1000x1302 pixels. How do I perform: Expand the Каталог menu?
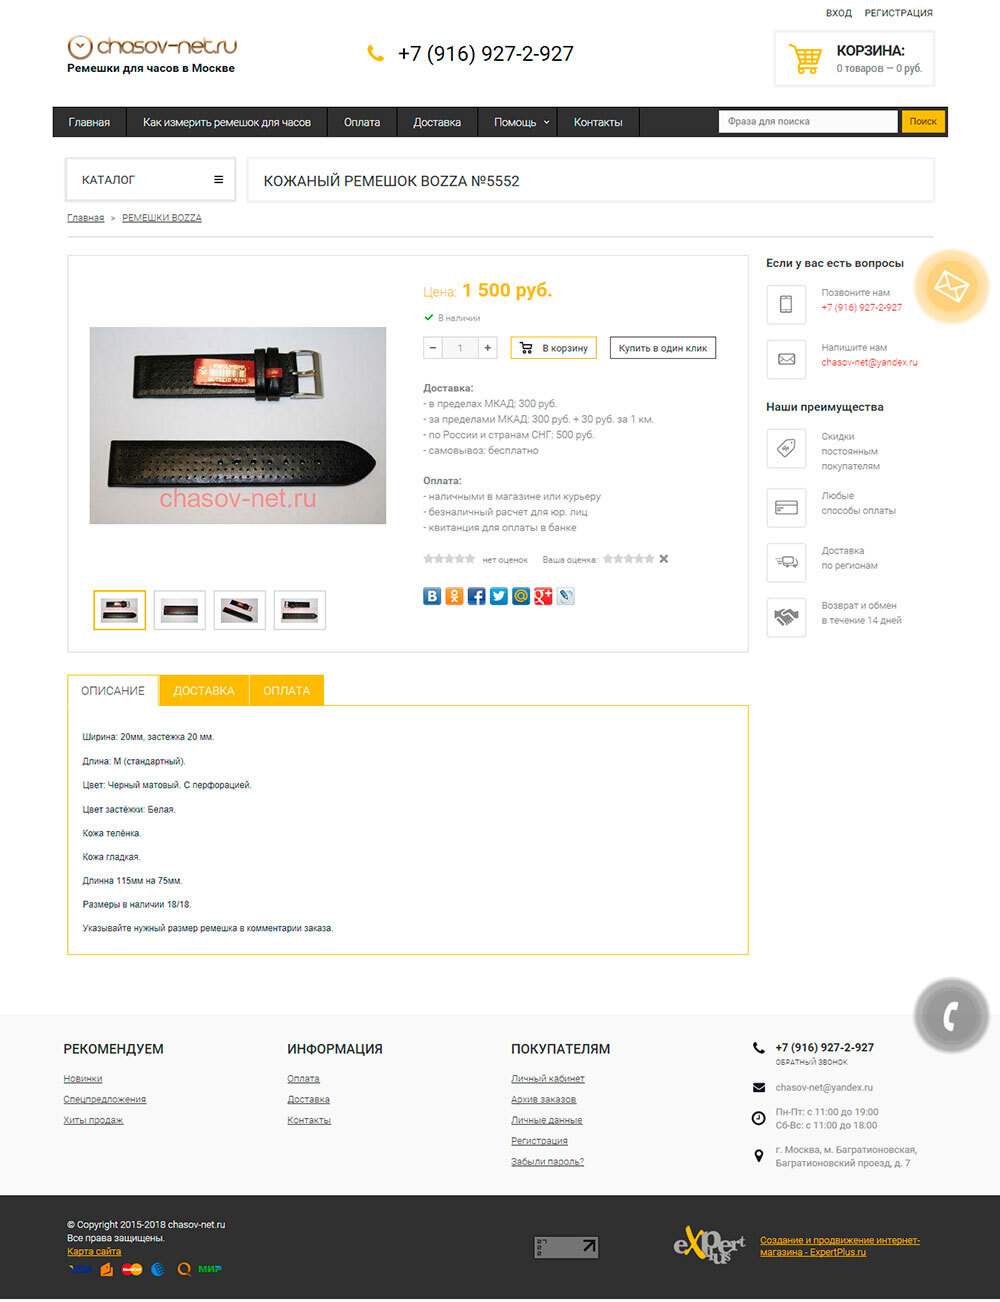click(151, 180)
